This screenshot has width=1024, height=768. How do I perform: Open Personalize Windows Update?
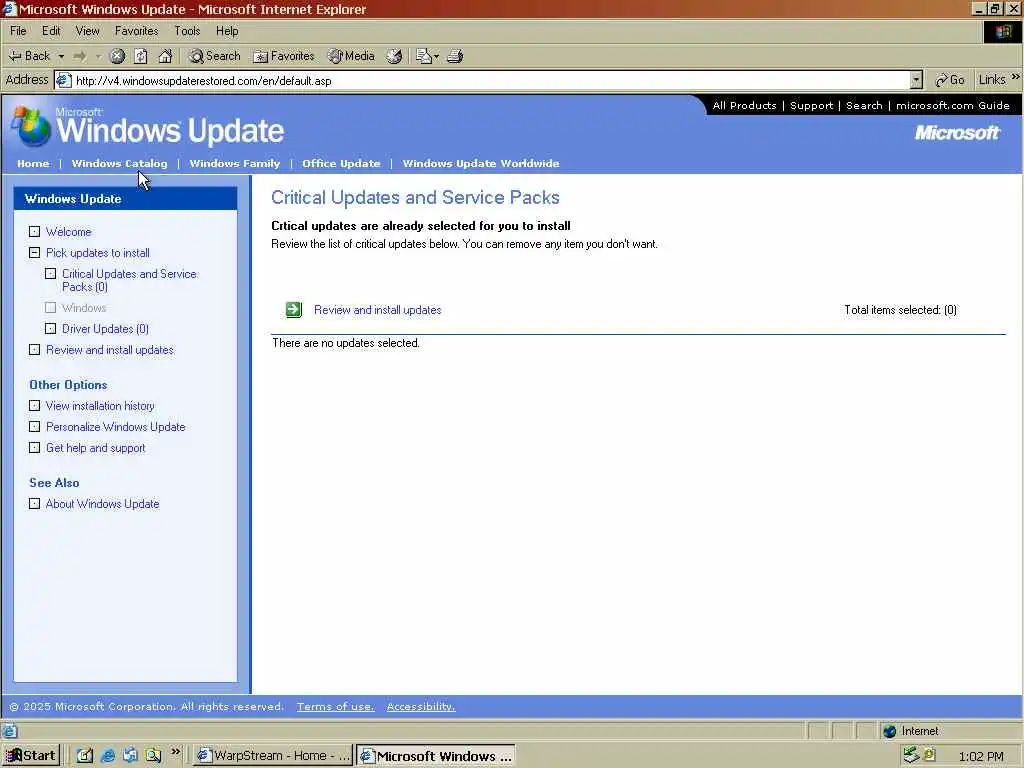116,426
